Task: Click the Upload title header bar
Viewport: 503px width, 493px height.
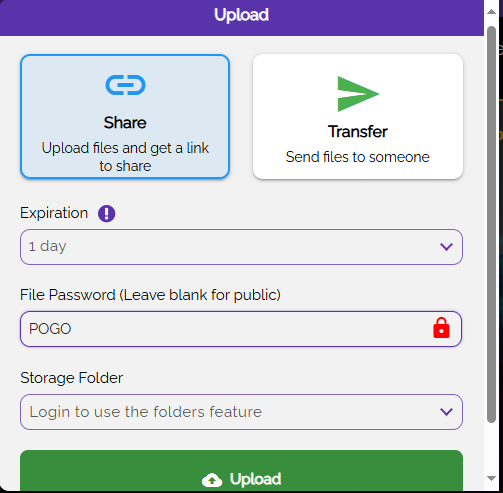Action: (x=242, y=18)
